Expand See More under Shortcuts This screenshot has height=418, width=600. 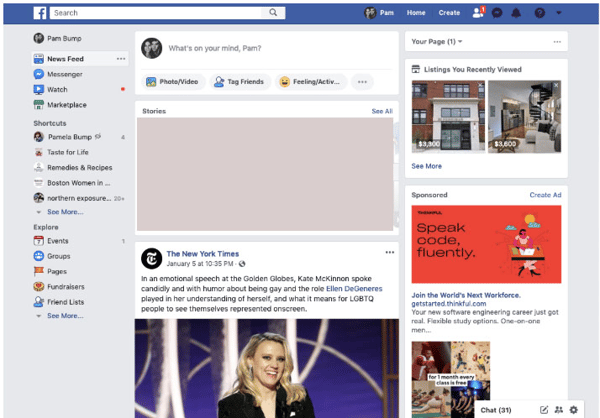[x=64, y=212]
